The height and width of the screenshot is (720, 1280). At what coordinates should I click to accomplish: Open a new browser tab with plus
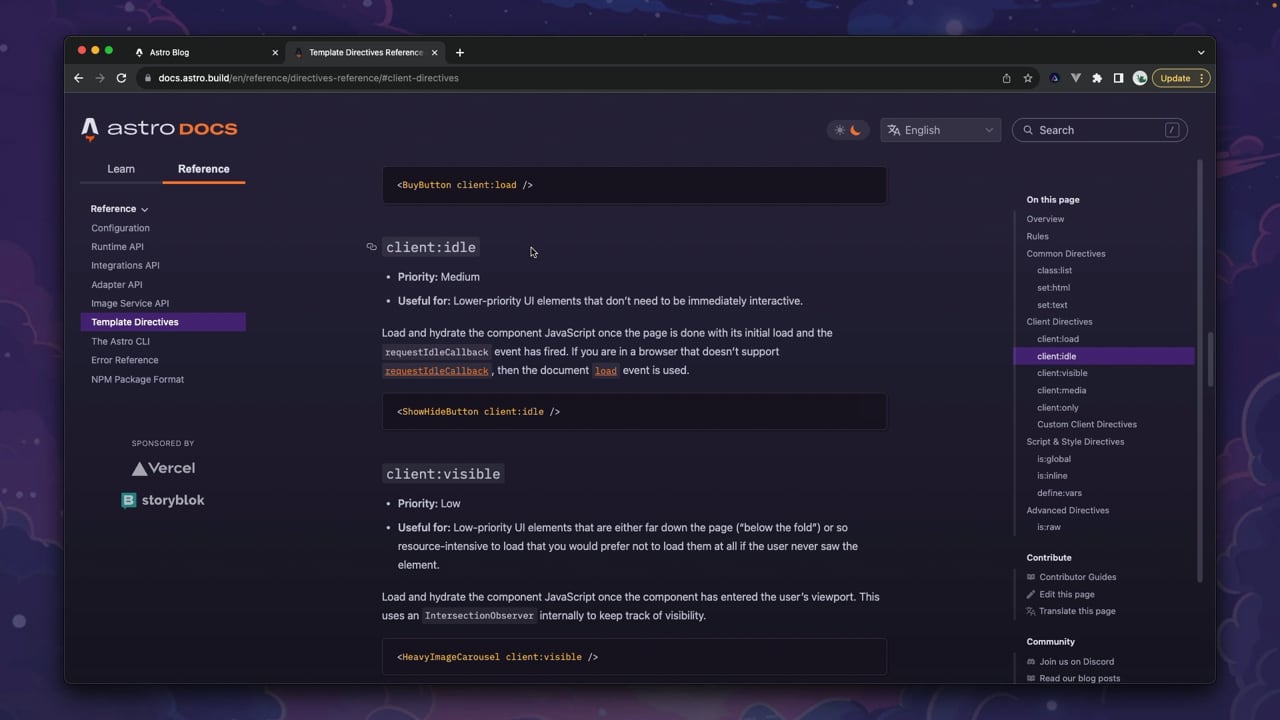(460, 52)
